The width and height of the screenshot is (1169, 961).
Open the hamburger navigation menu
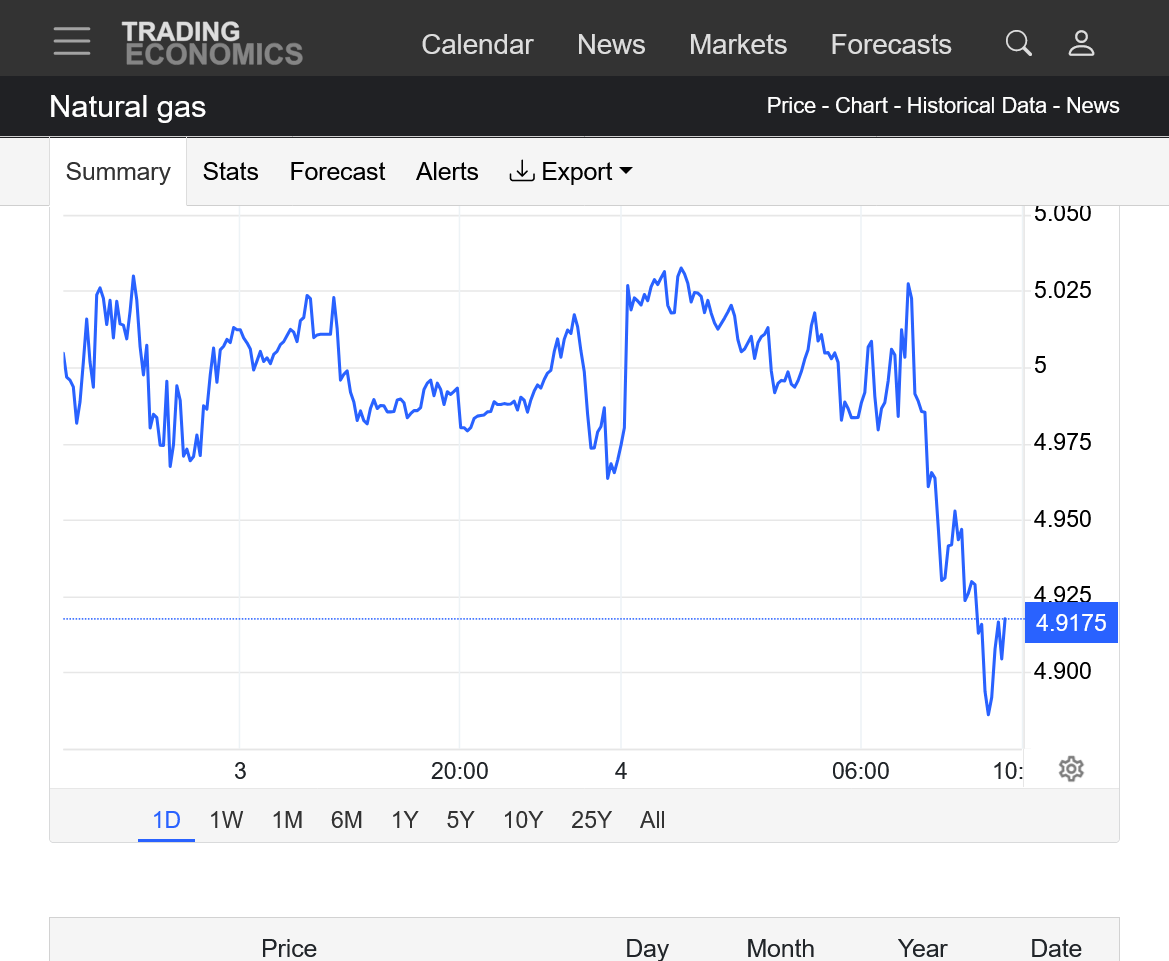coord(72,42)
